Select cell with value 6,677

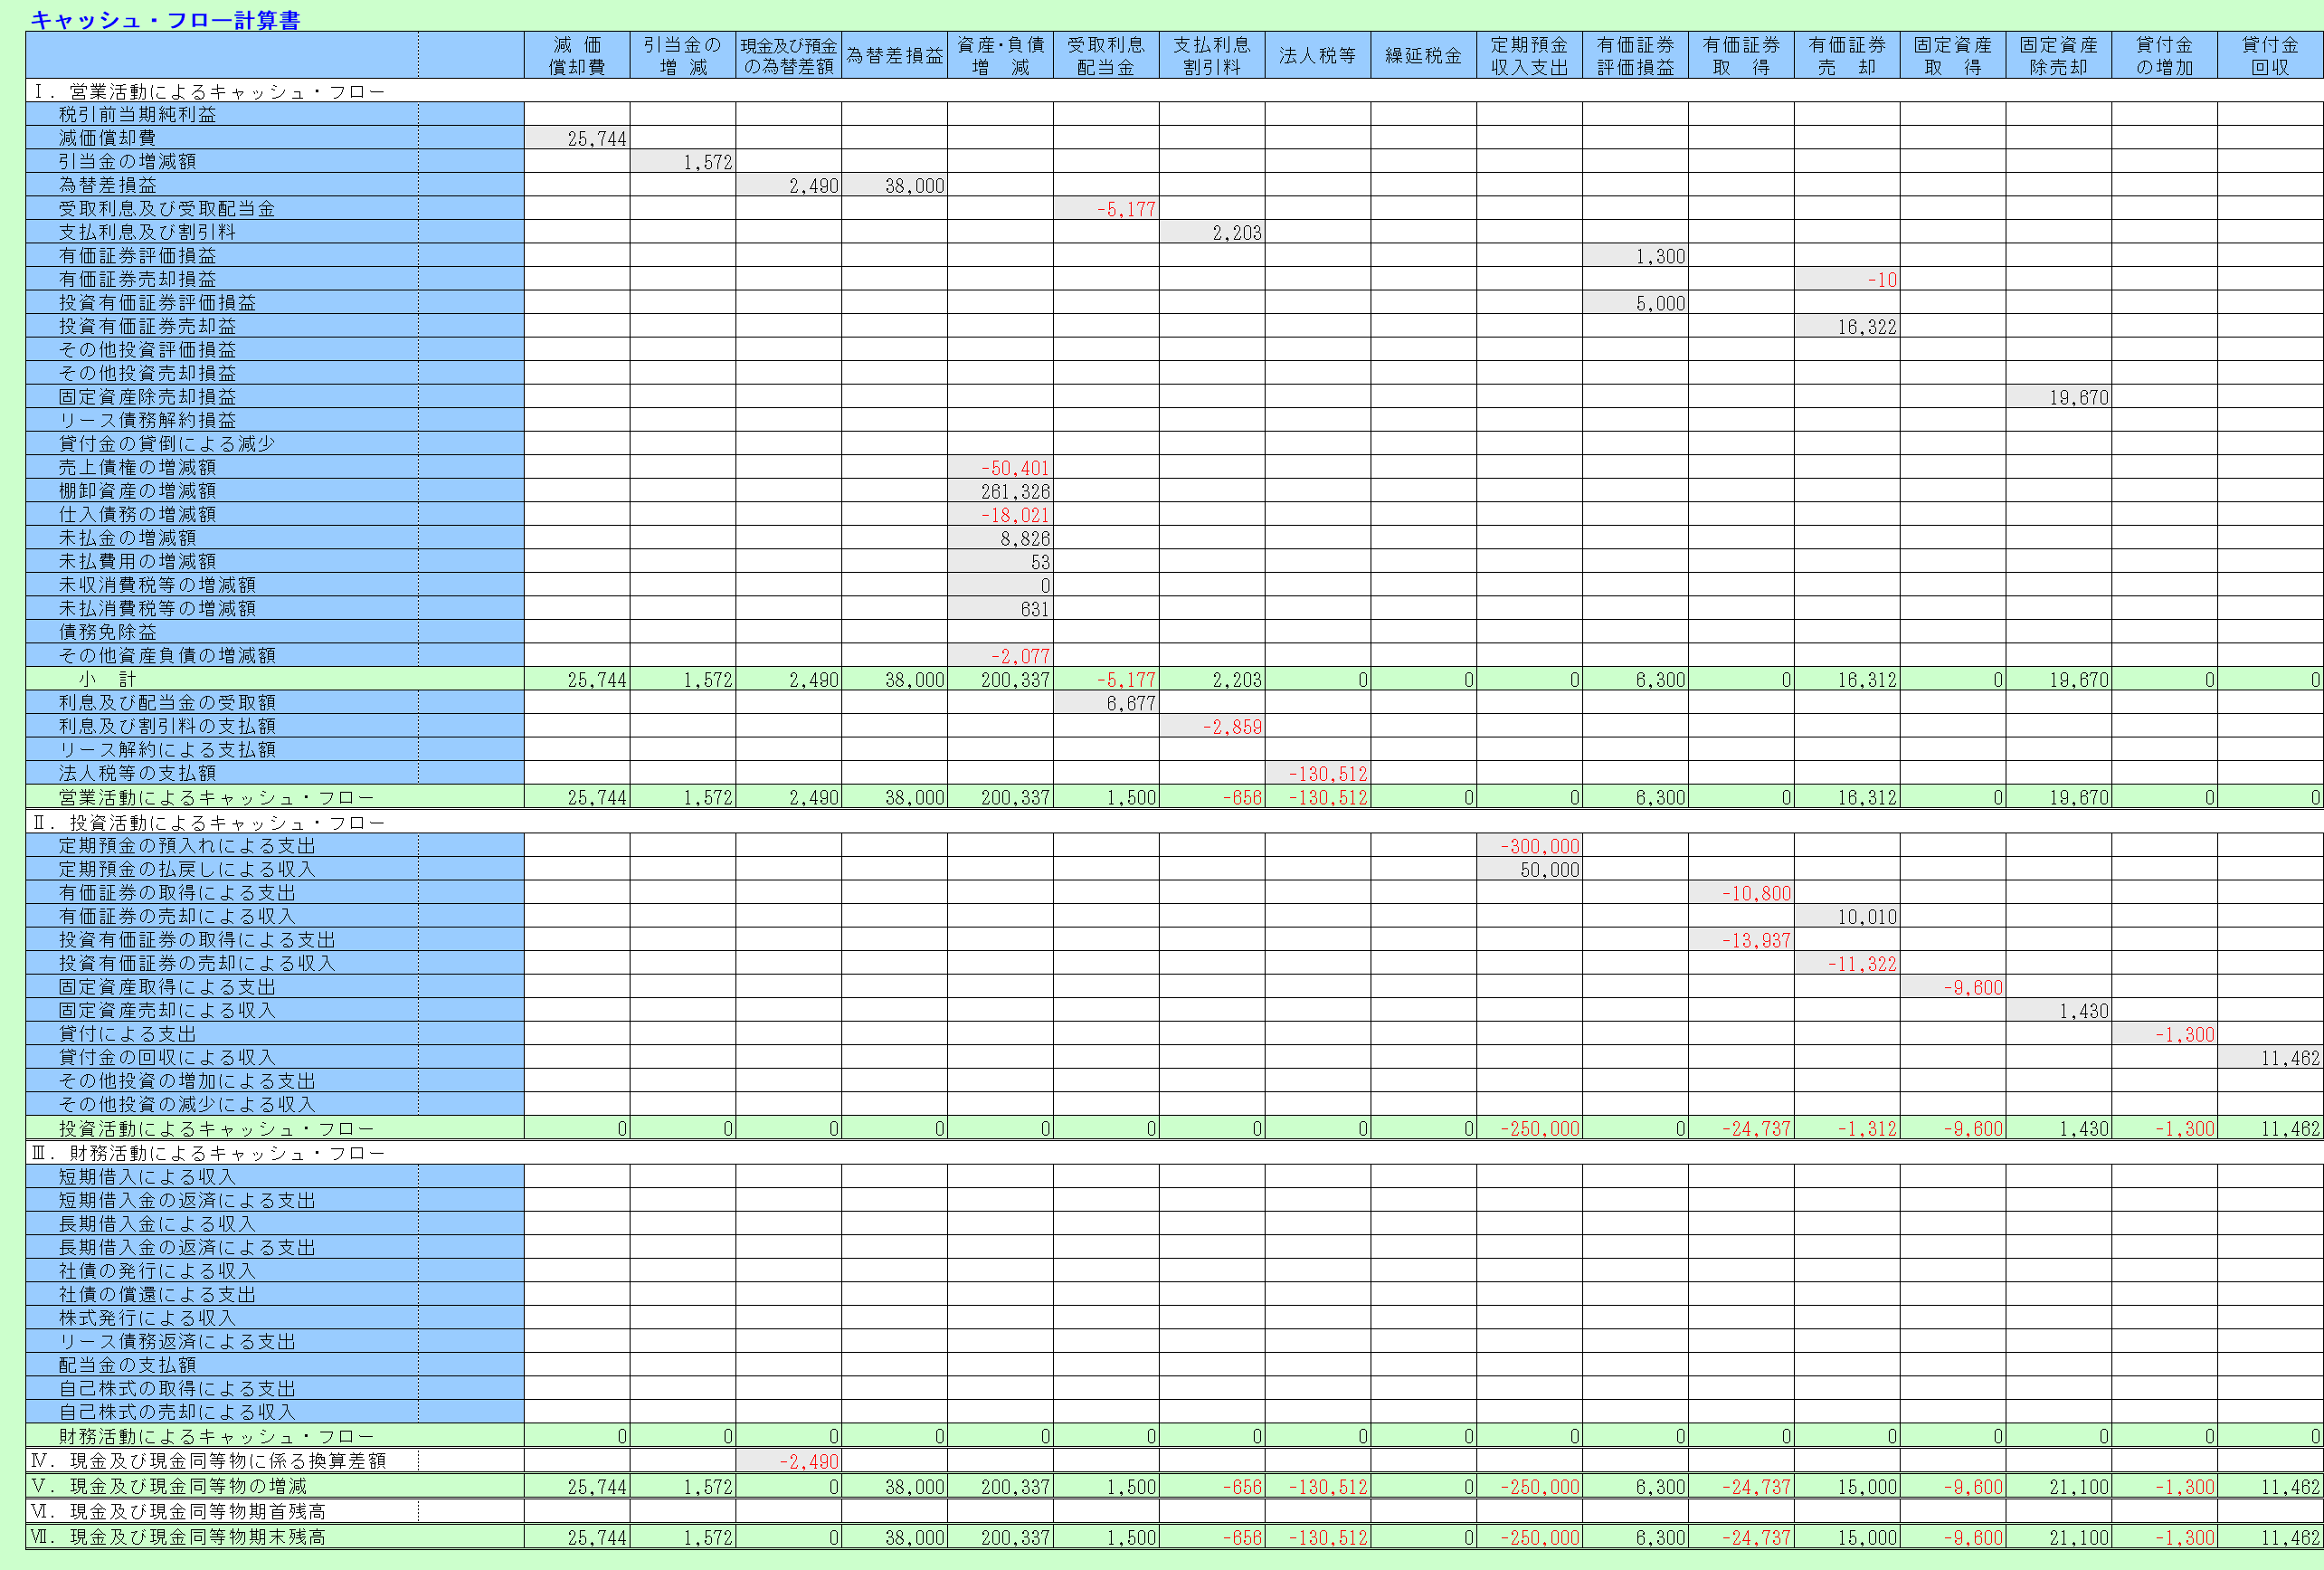pyautogui.click(x=1106, y=703)
